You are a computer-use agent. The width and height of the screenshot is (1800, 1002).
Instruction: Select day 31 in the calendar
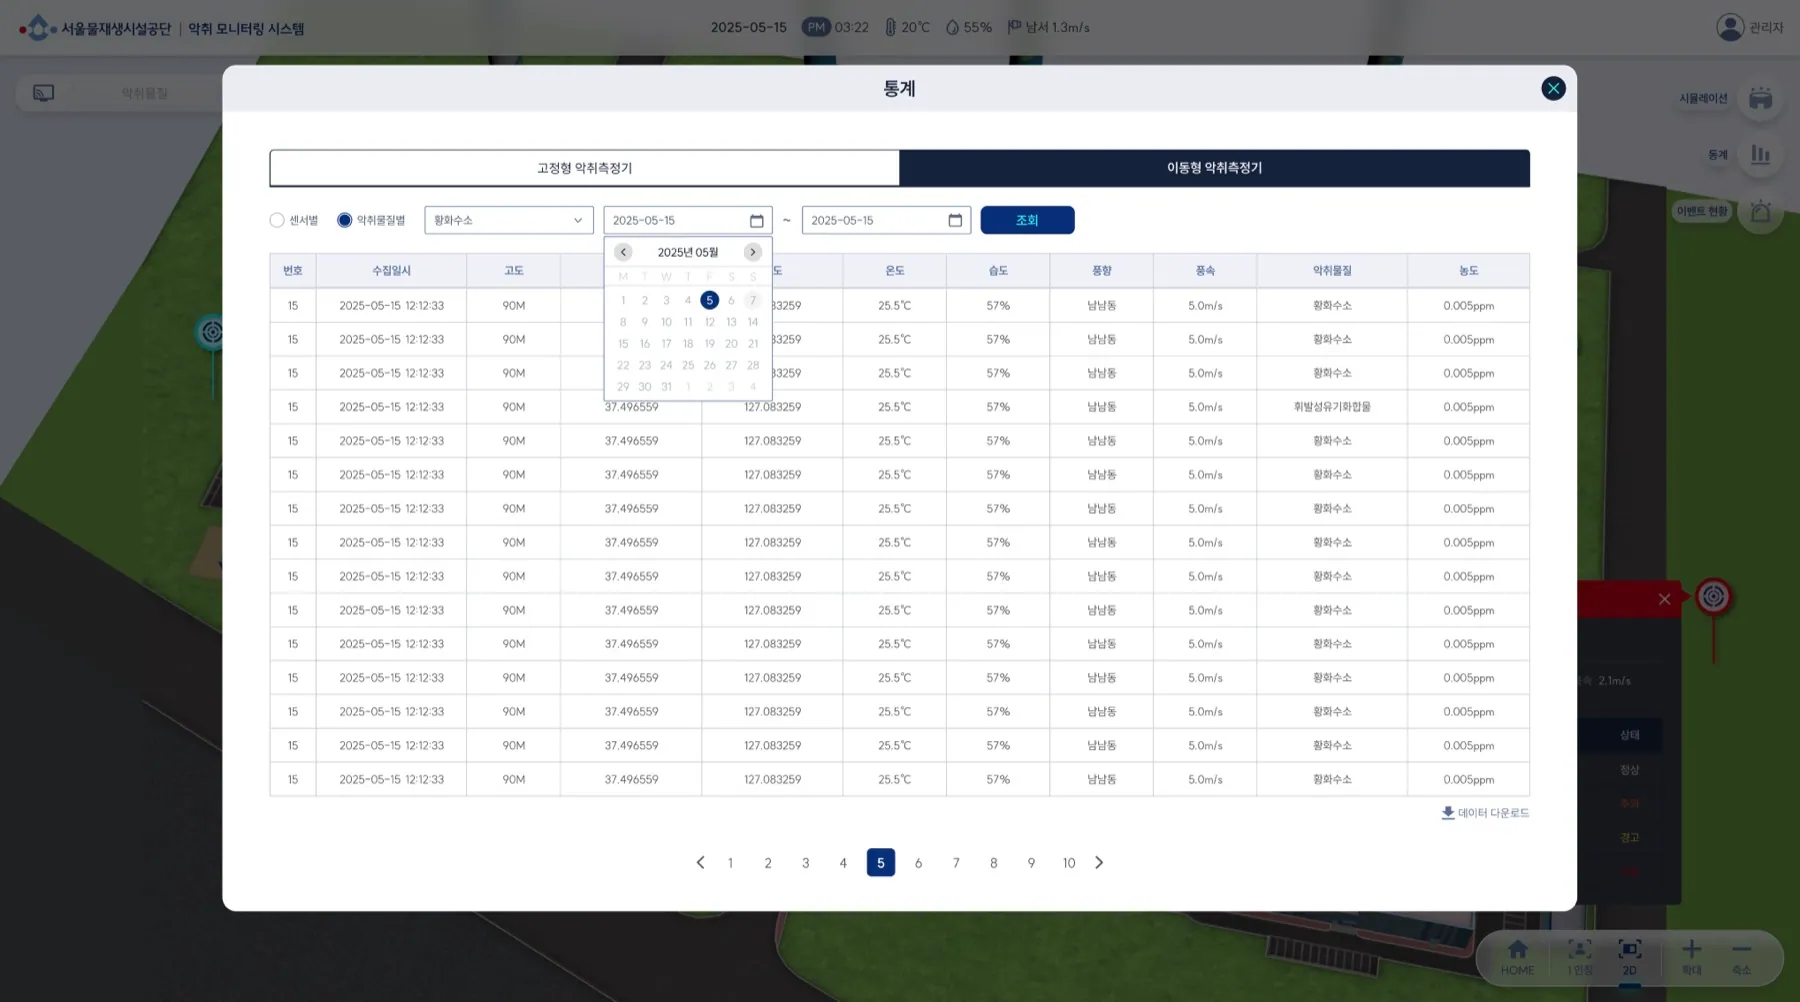click(x=666, y=387)
